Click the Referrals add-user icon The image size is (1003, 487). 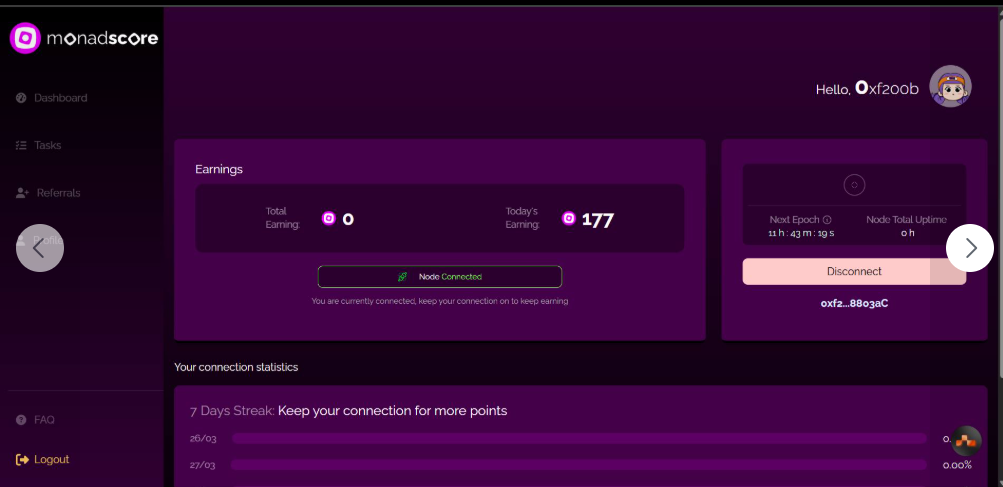coord(22,193)
